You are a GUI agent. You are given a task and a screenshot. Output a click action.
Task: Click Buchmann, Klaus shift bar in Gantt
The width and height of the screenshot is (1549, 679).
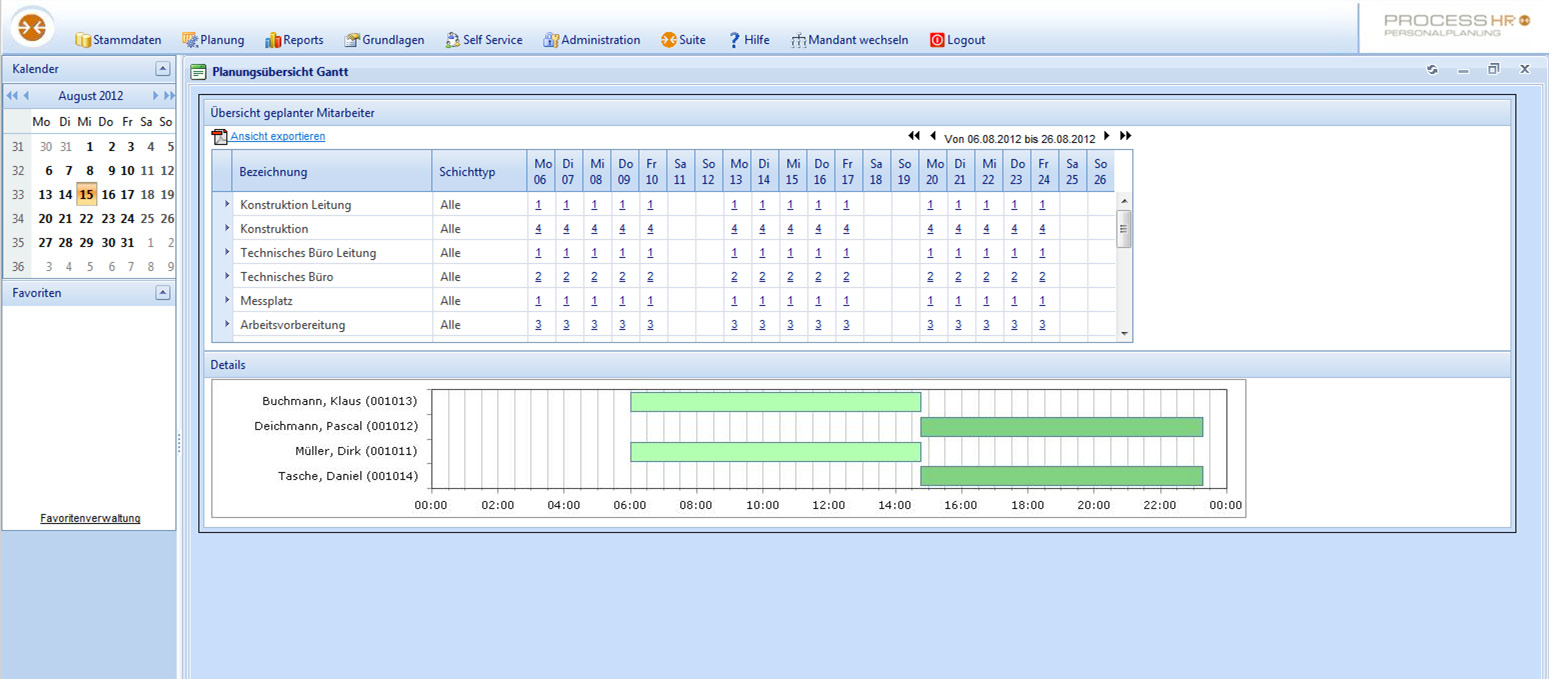tap(775, 402)
